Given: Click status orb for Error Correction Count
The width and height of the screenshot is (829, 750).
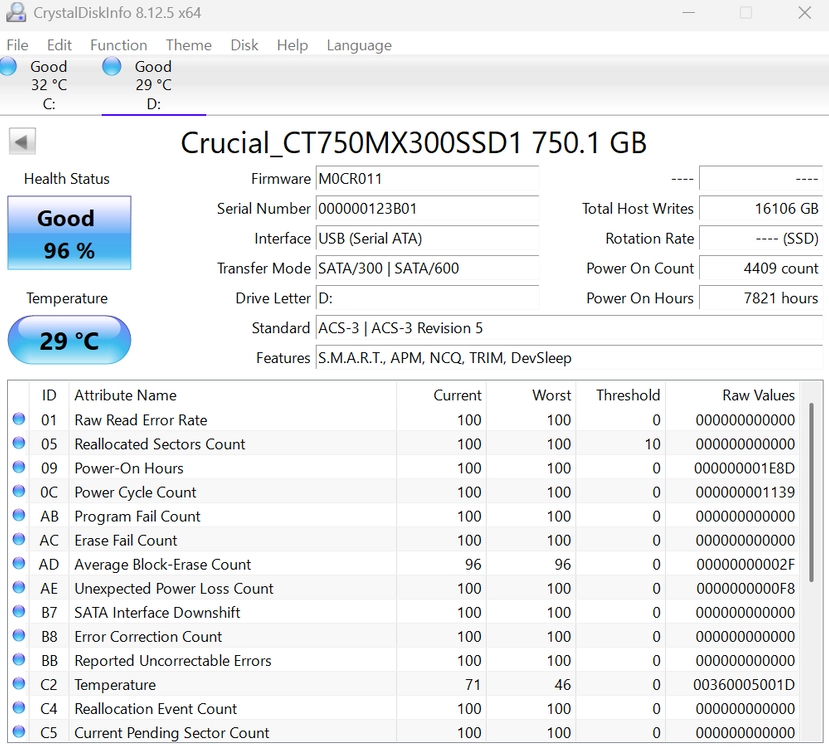Looking at the screenshot, I should point(19,635).
